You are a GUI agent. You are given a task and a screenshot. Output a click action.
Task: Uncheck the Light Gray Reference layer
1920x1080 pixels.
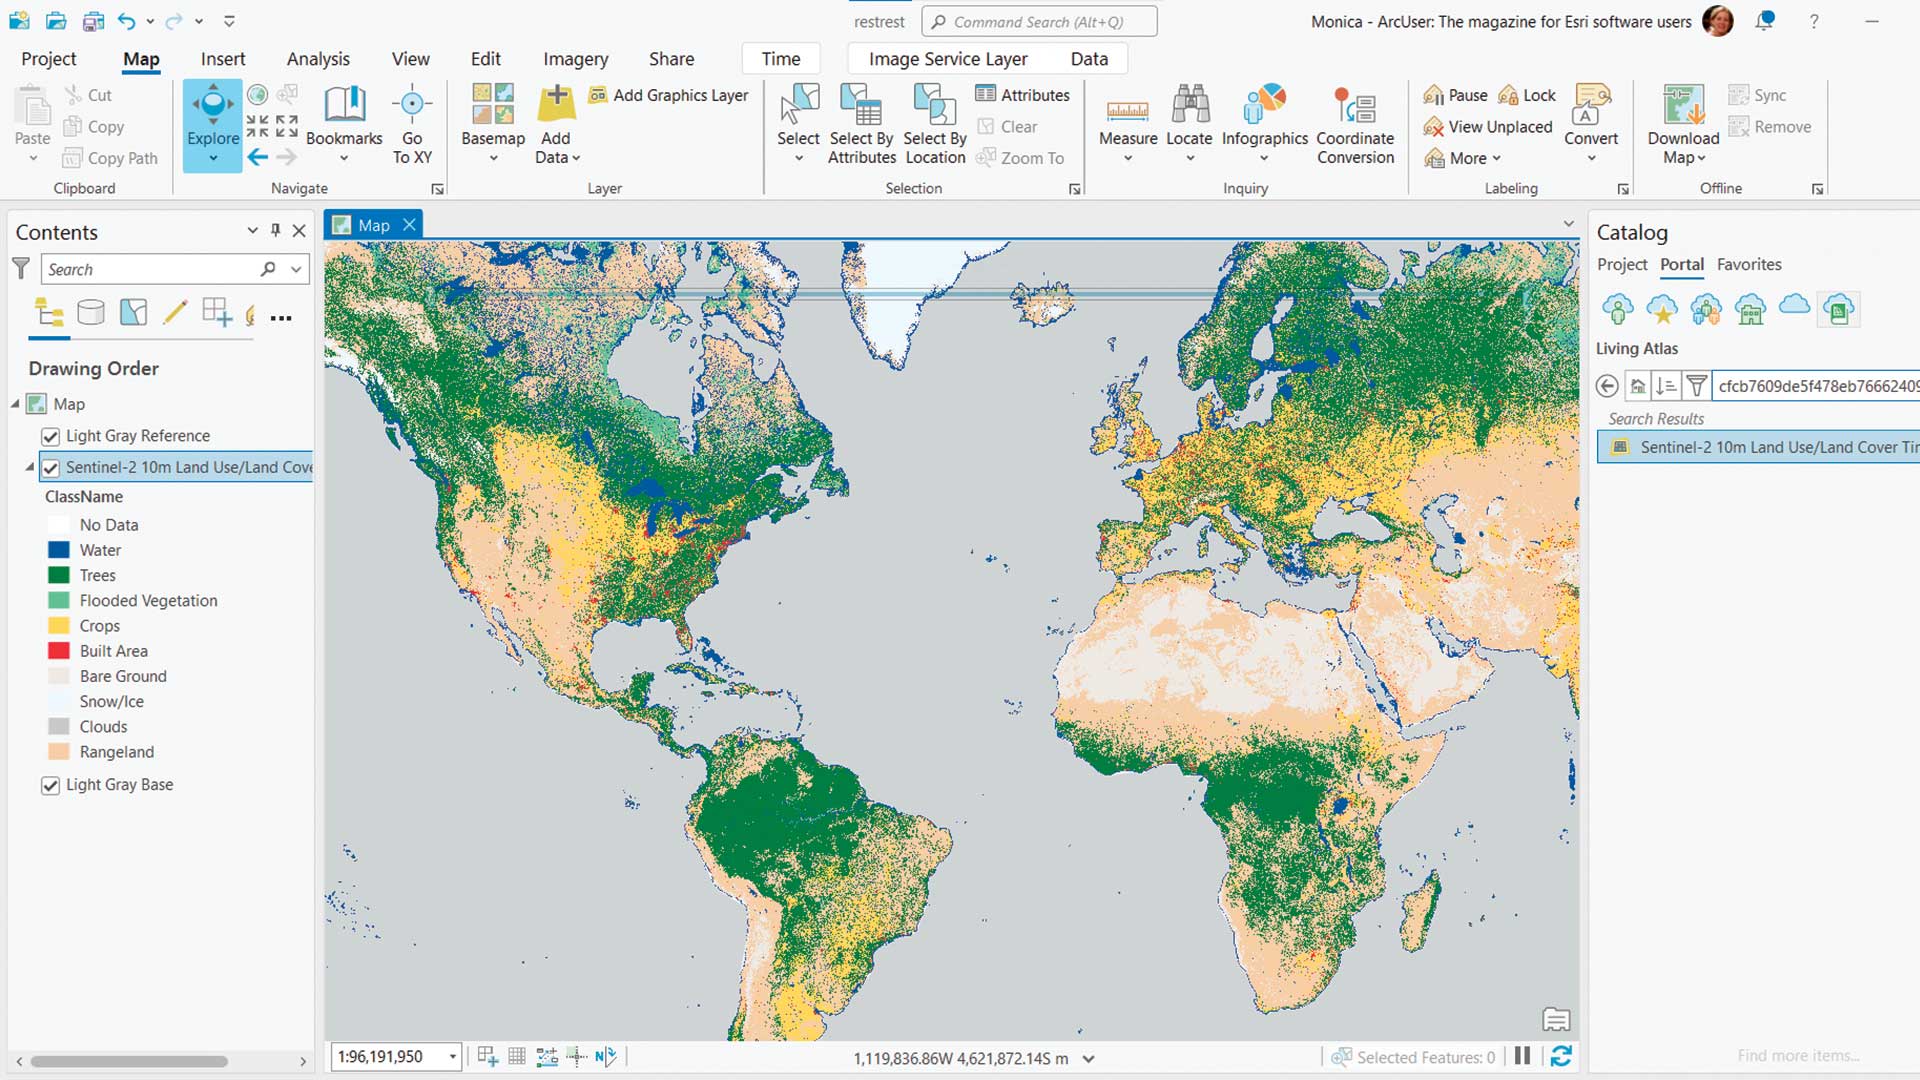coord(51,436)
